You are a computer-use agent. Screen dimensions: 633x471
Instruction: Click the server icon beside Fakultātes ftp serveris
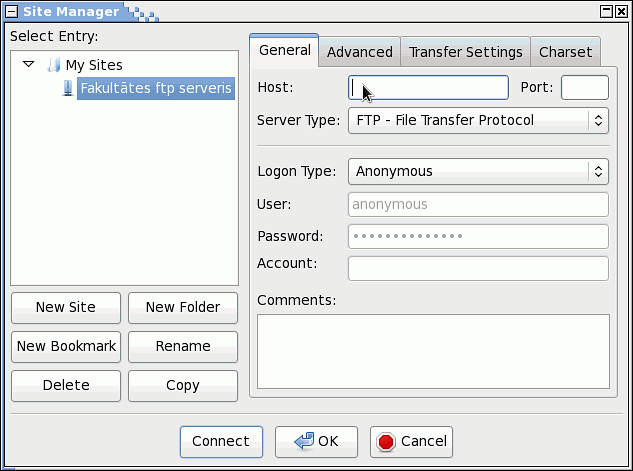[x=68, y=88]
